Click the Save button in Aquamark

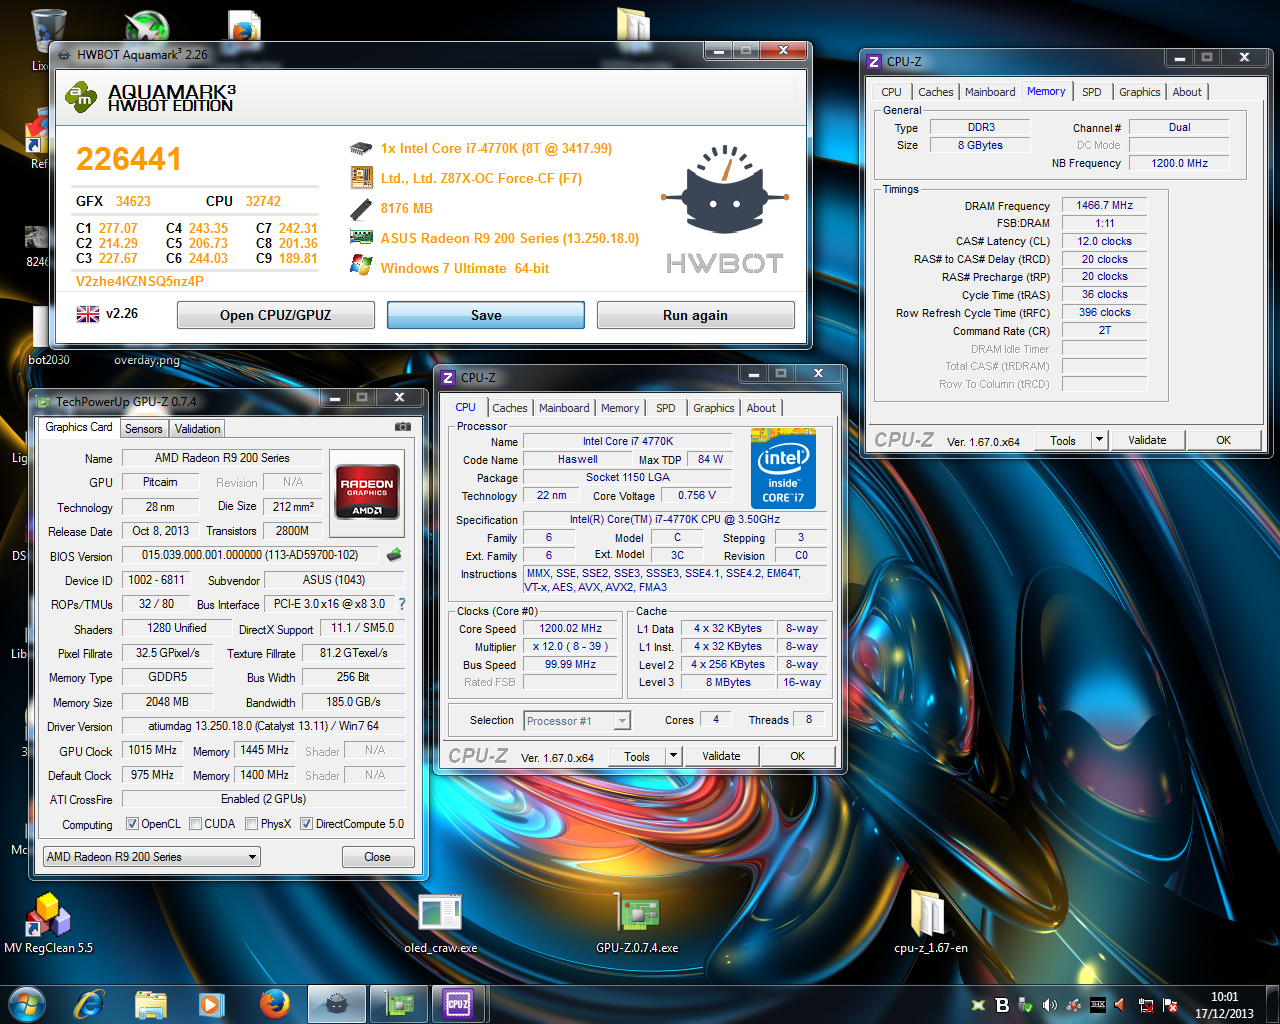[486, 315]
